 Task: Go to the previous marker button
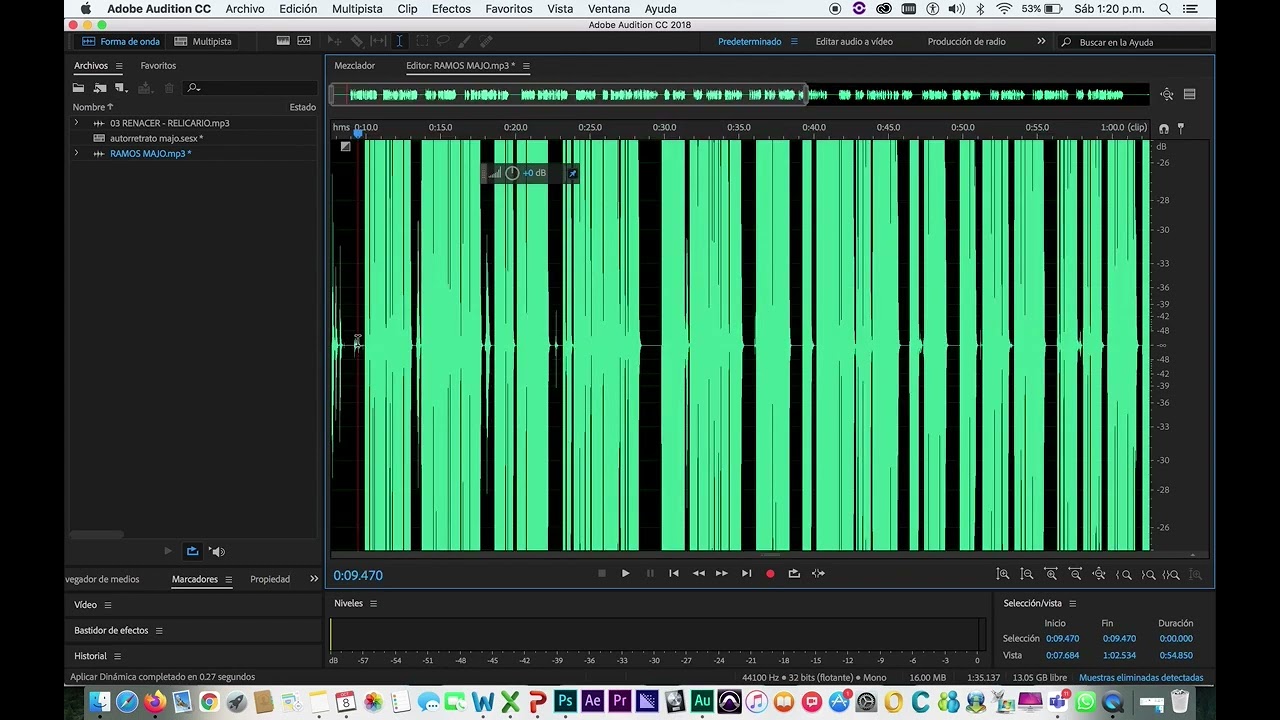tap(674, 573)
